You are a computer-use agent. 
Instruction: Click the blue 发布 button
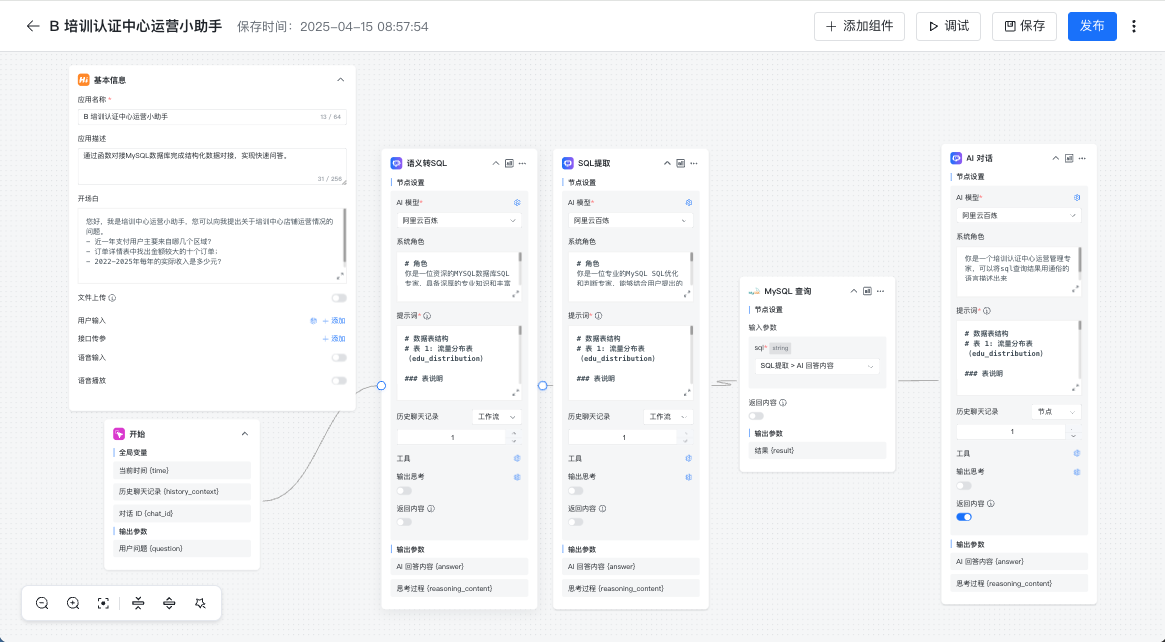click(1092, 26)
